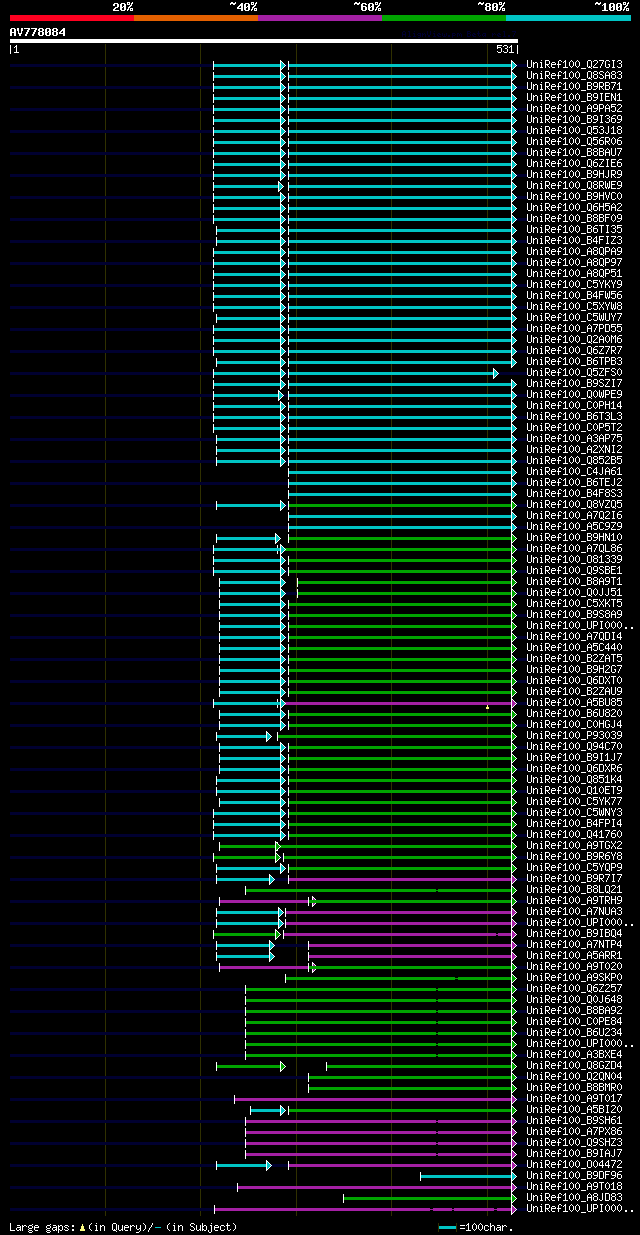Select the UniRef100_A9TGX2 label

click(574, 845)
